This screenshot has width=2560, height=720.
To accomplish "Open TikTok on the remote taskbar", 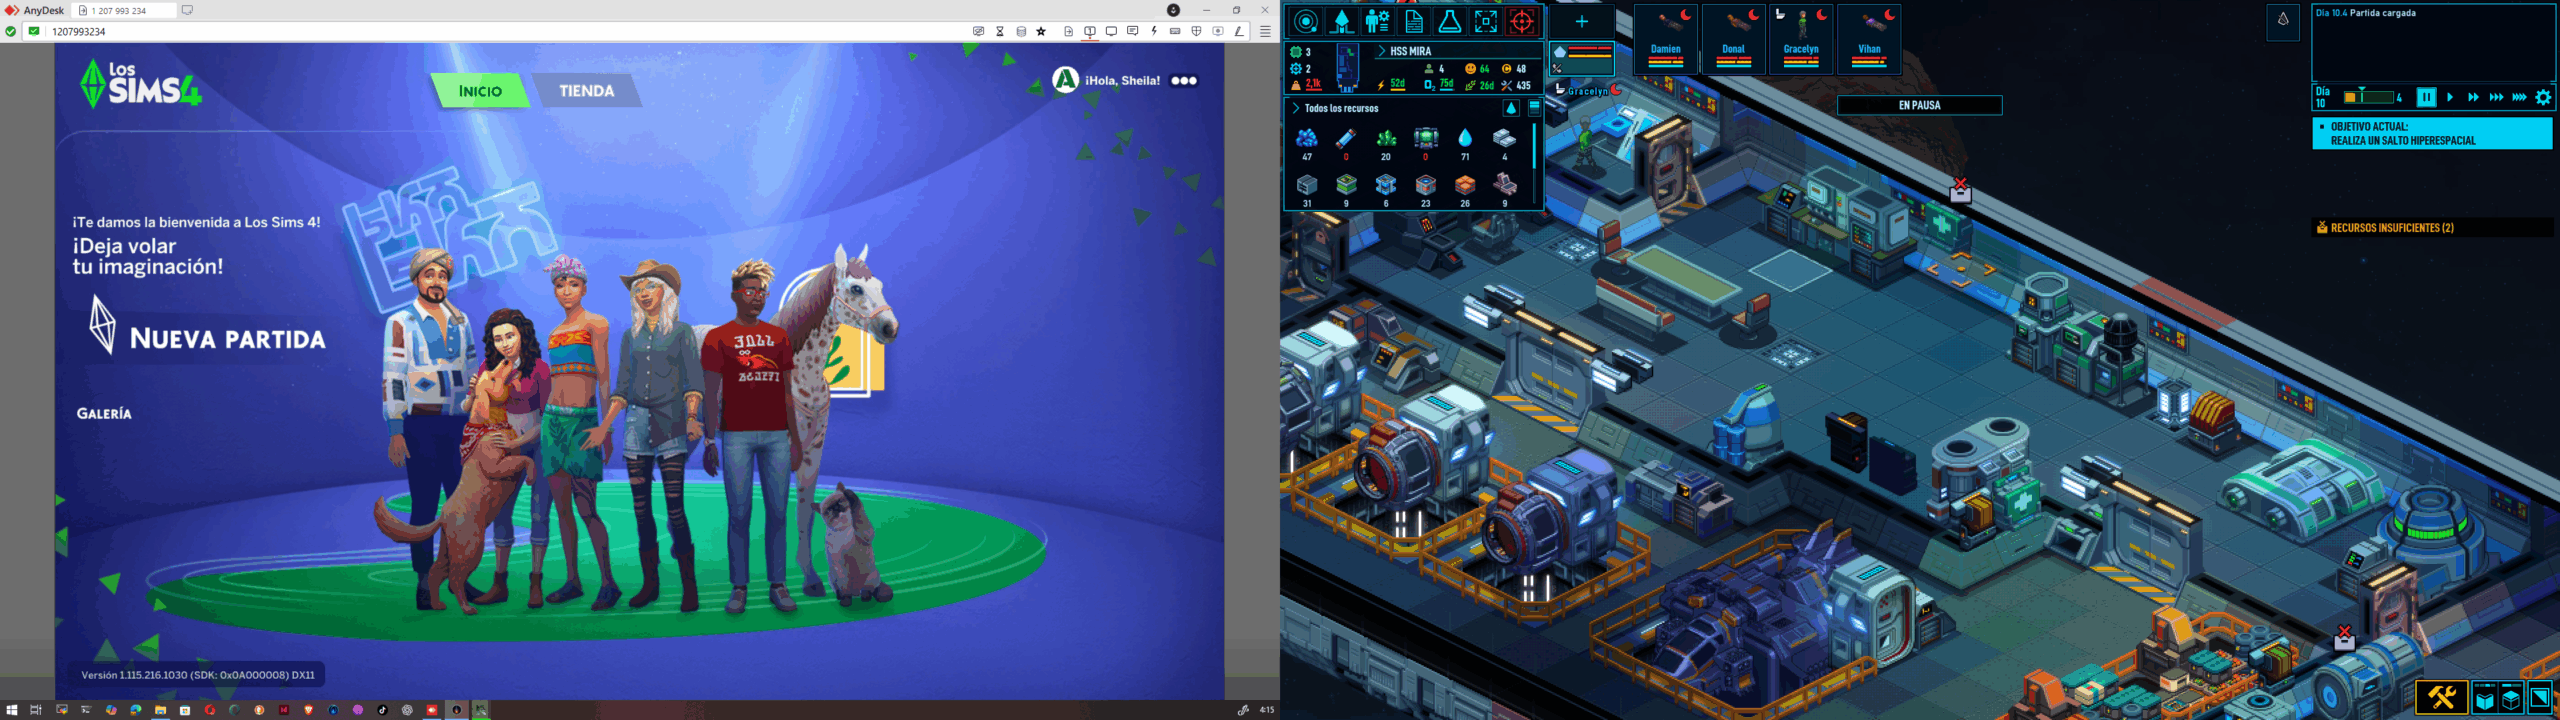I will coord(382,710).
